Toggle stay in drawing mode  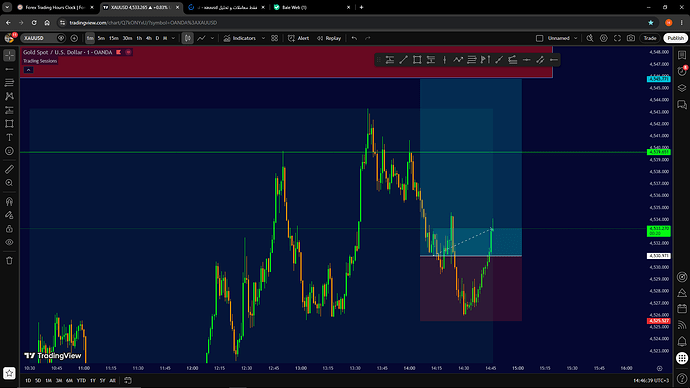click(x=9, y=215)
